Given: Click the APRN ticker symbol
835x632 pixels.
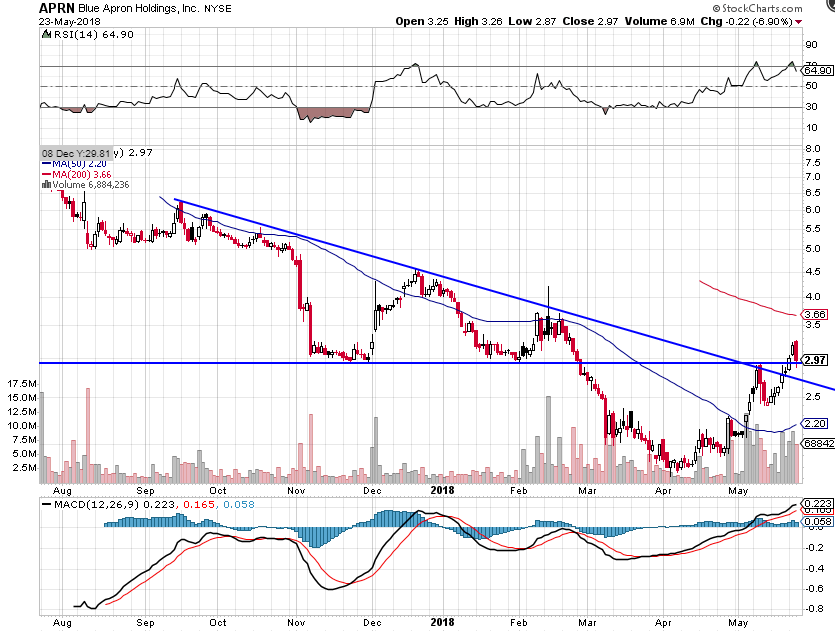Looking at the screenshot, I should click(x=58, y=7).
